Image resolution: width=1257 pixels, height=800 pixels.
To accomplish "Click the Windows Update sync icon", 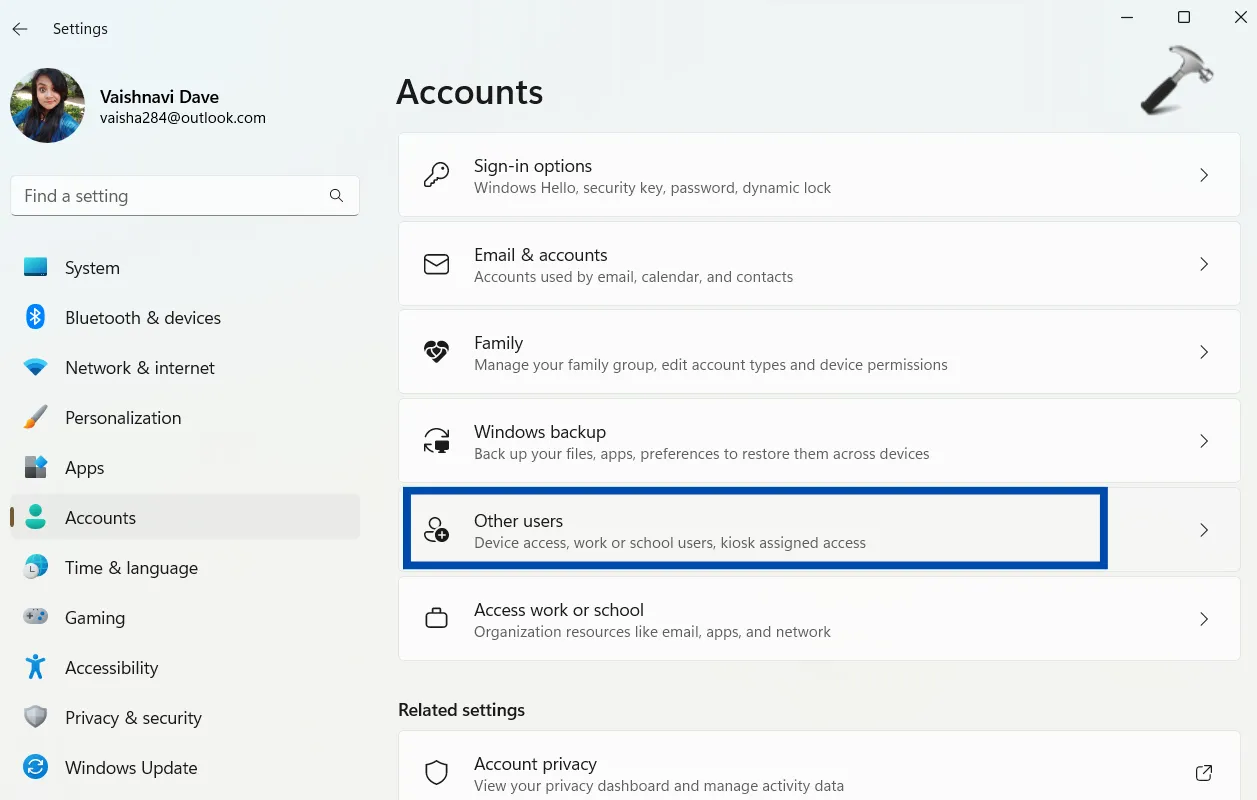I will point(36,767).
